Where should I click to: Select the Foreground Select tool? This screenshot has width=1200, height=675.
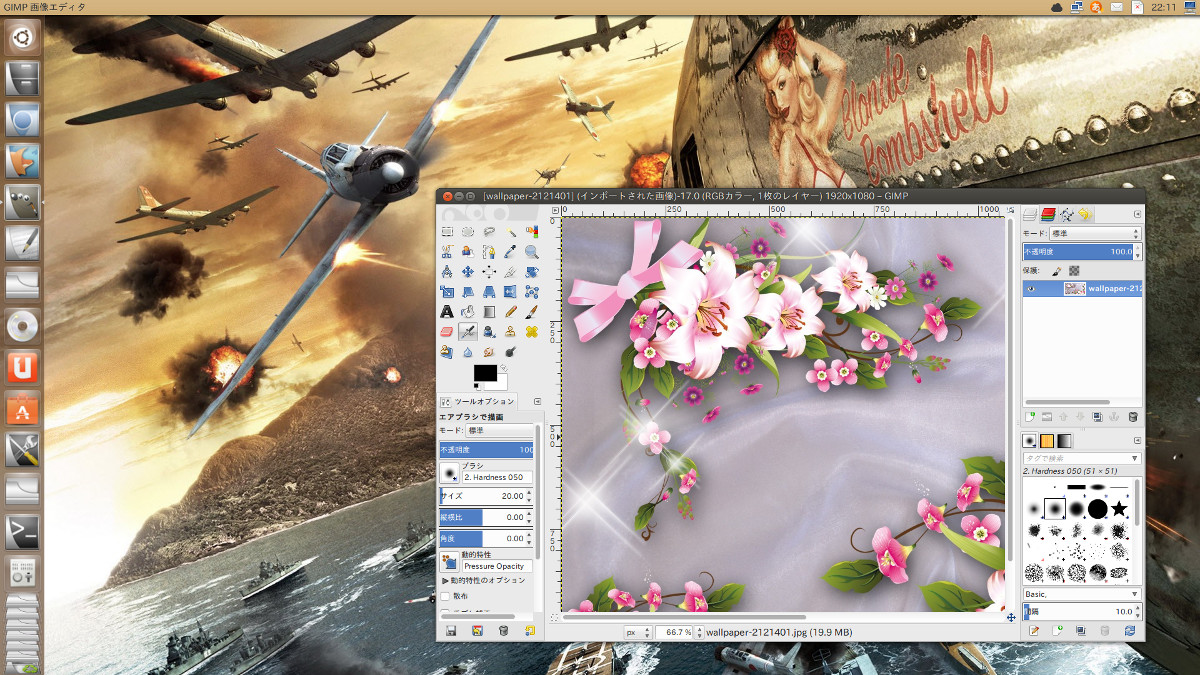[x=468, y=251]
